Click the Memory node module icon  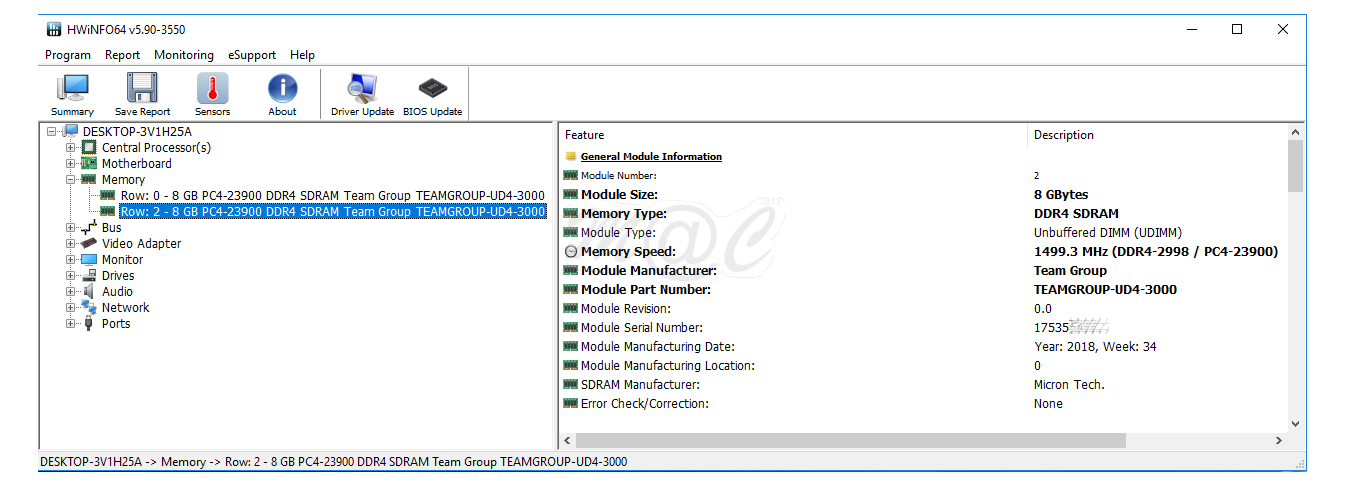tap(89, 179)
